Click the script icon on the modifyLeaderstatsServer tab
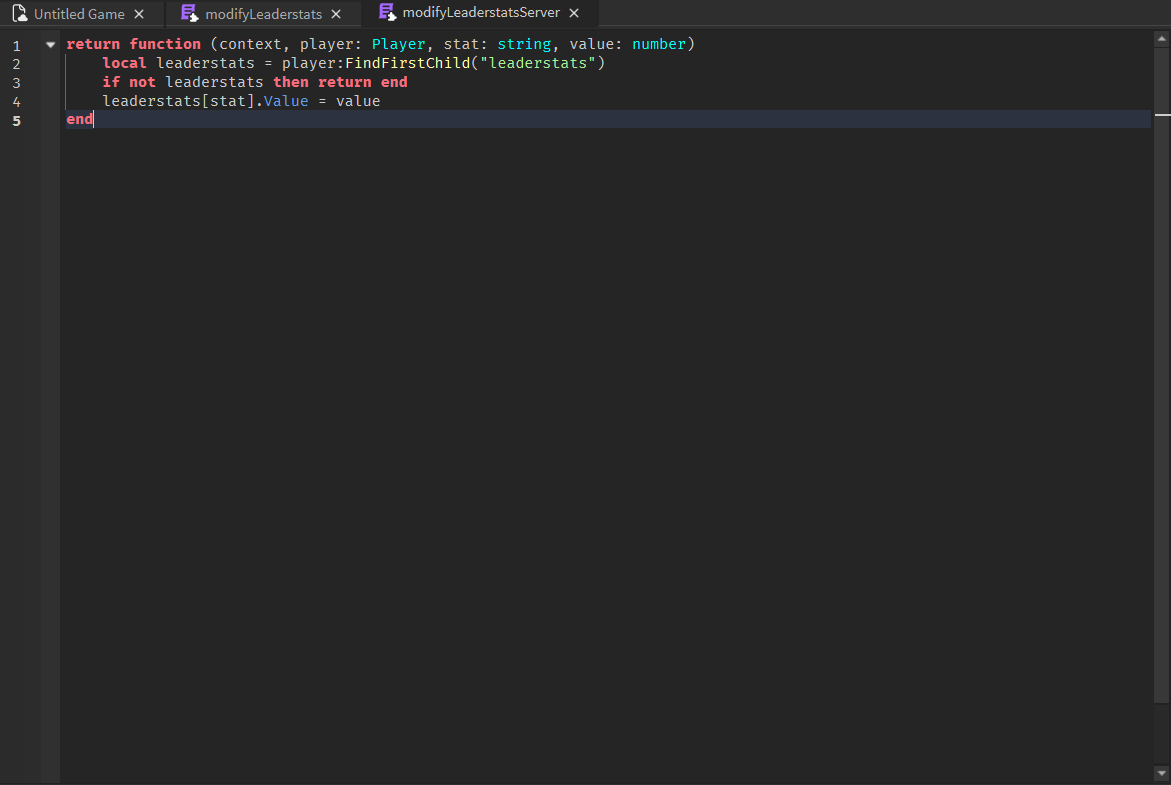Image resolution: width=1171 pixels, height=785 pixels. [388, 13]
